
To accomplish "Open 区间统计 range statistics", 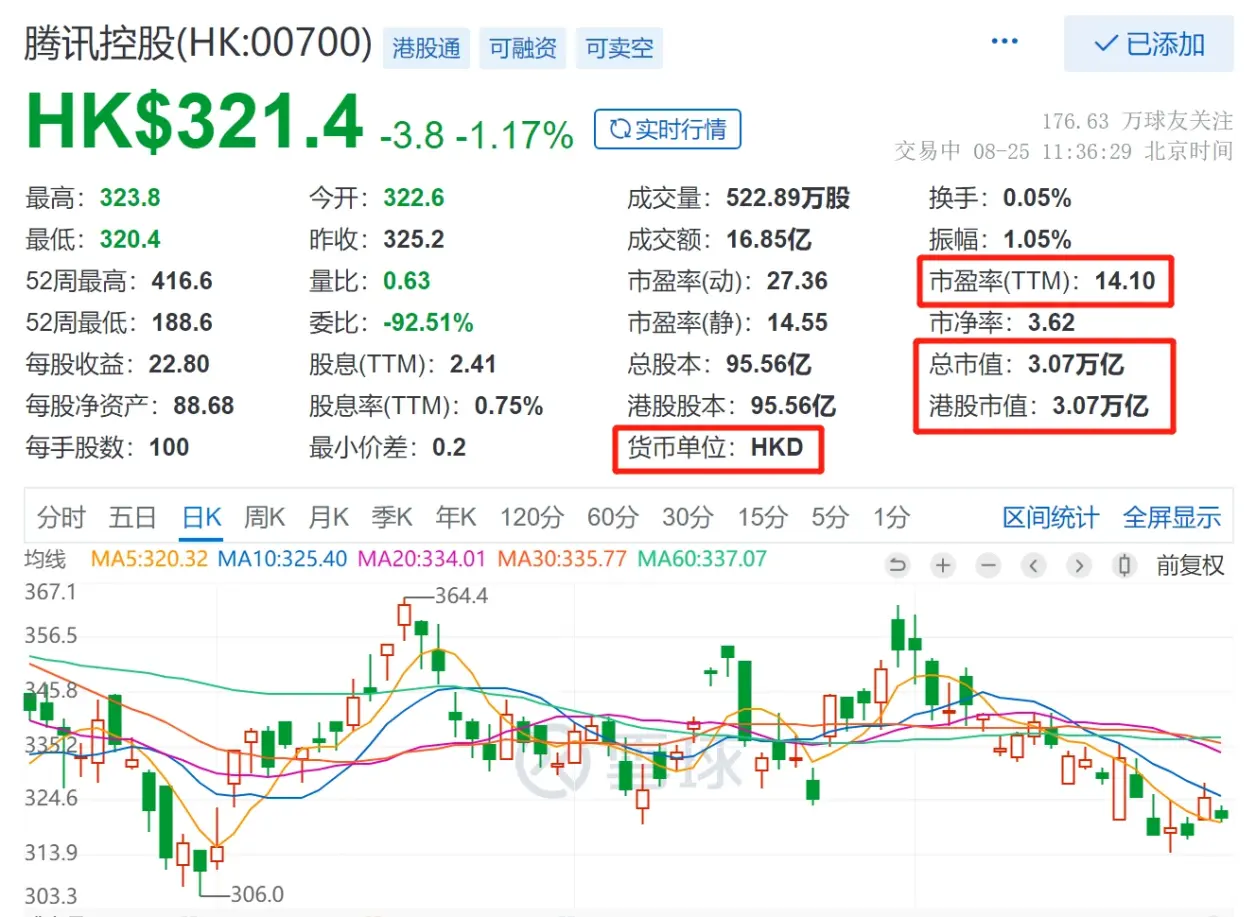I will [x=1050, y=517].
